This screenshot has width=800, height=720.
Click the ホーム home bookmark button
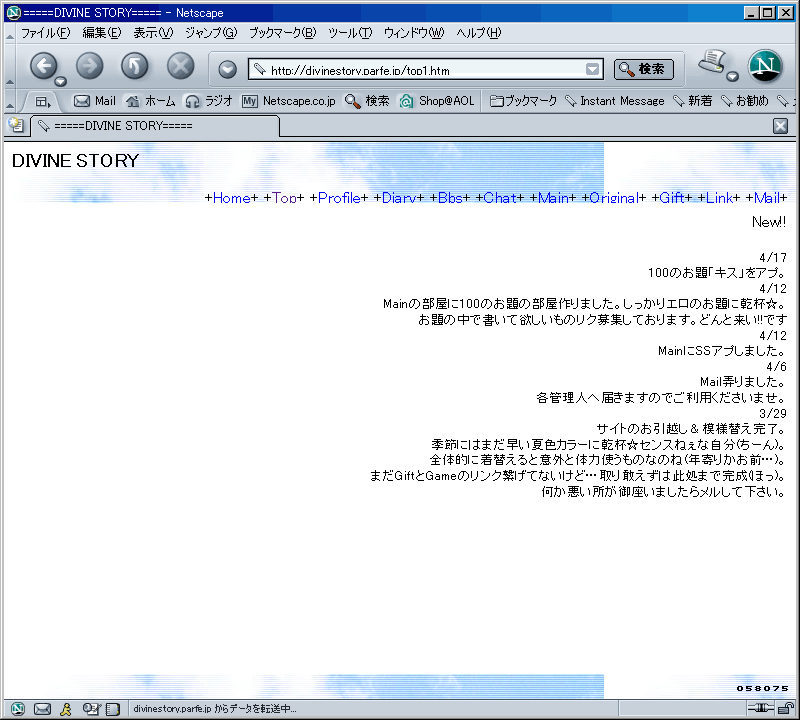[x=151, y=101]
